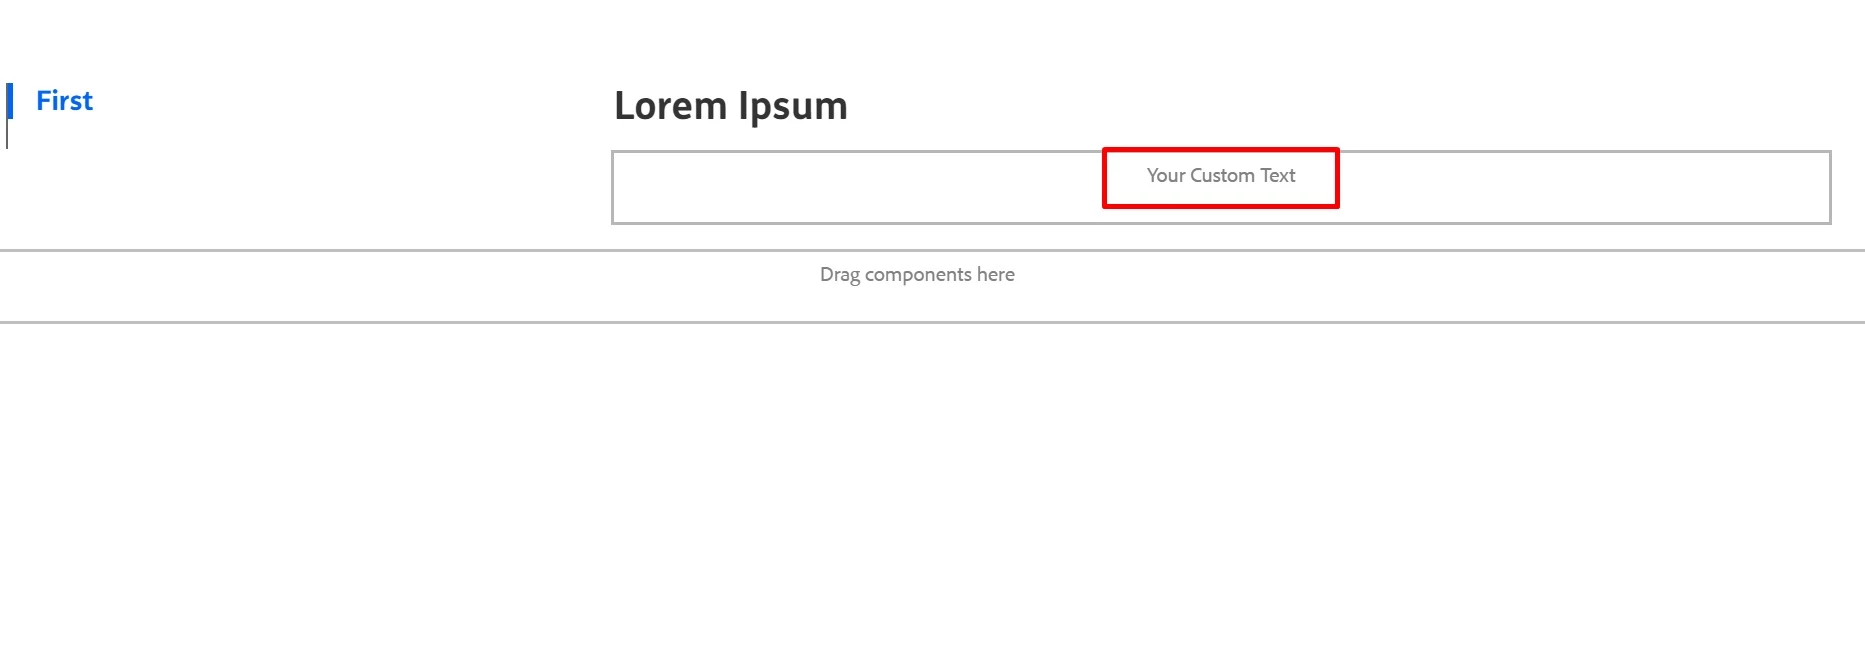The width and height of the screenshot is (1865, 648).
Task: Activate the First vertical tab item
Action: tap(64, 101)
